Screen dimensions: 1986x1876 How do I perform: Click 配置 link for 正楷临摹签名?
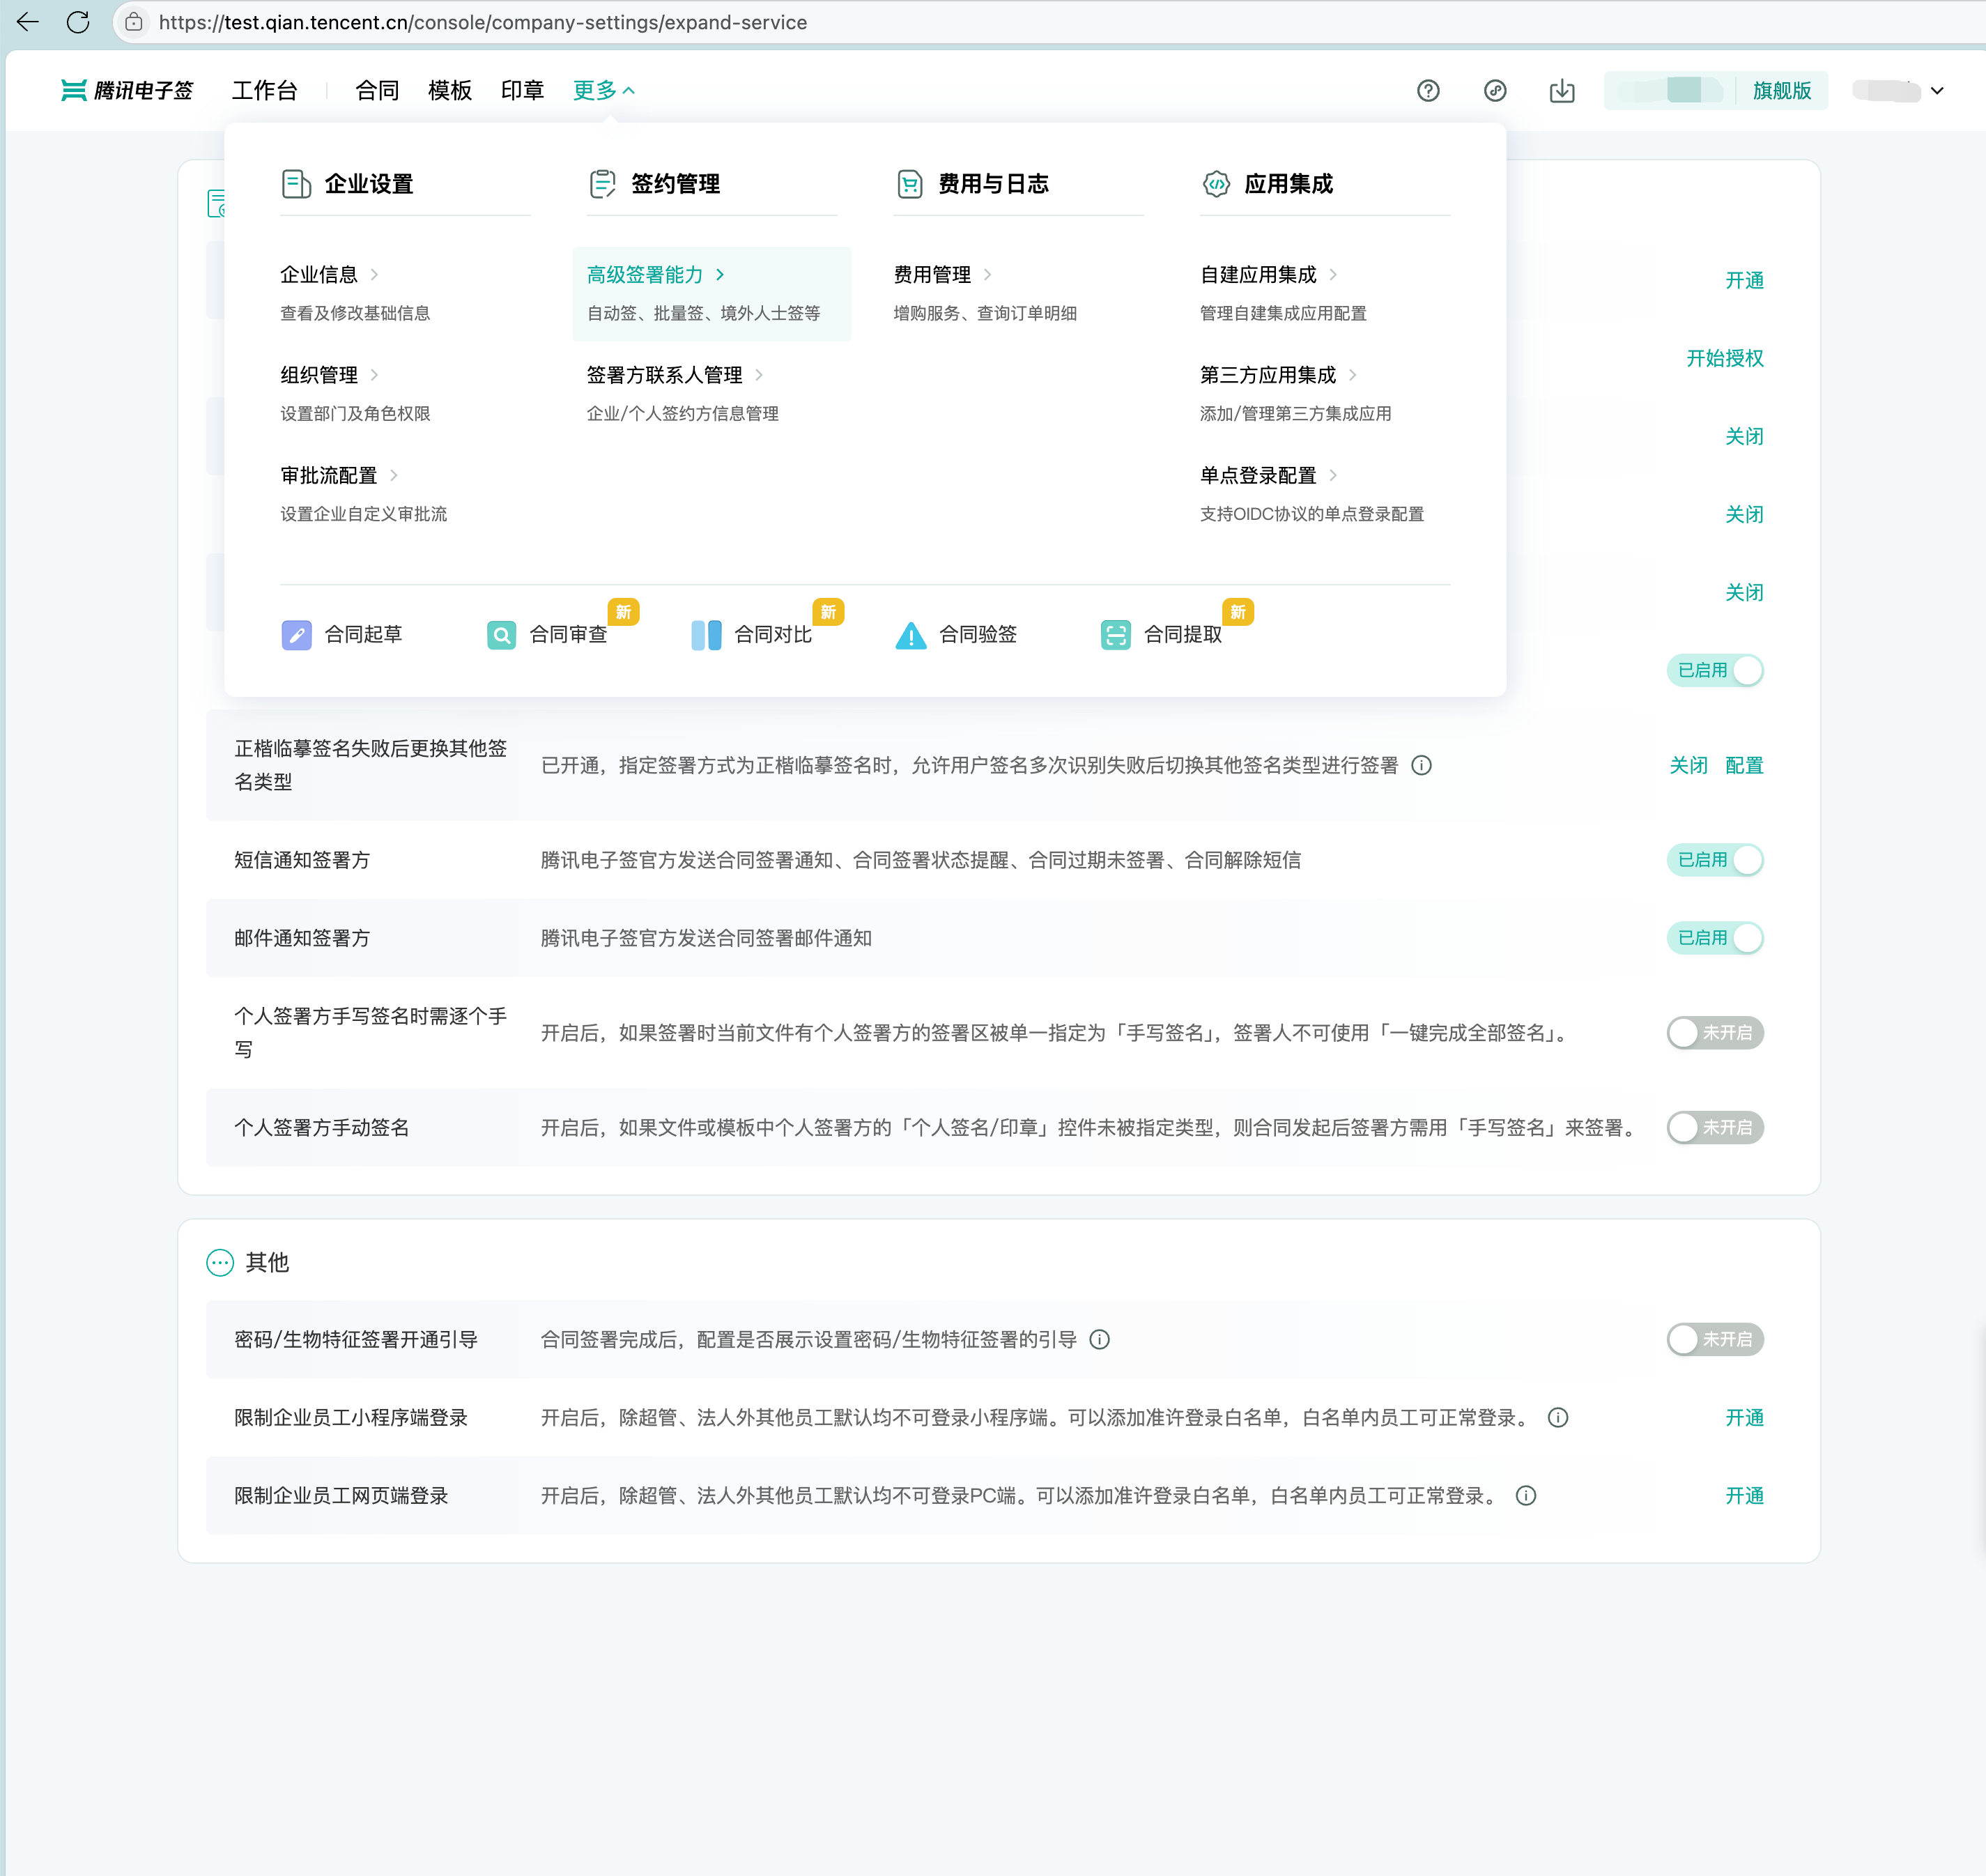pyautogui.click(x=1744, y=766)
